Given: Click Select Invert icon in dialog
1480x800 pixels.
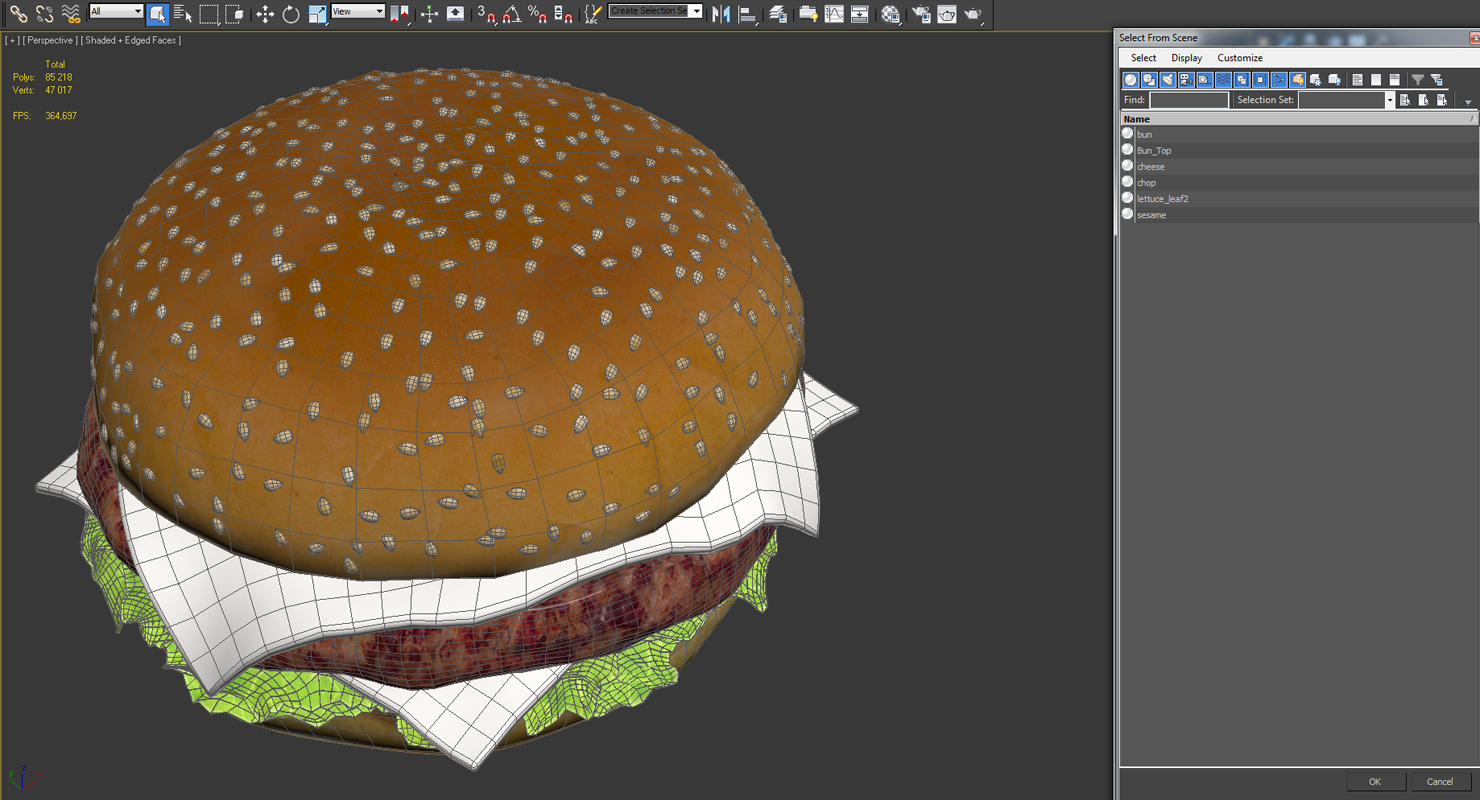Looking at the screenshot, I should coord(1394,80).
